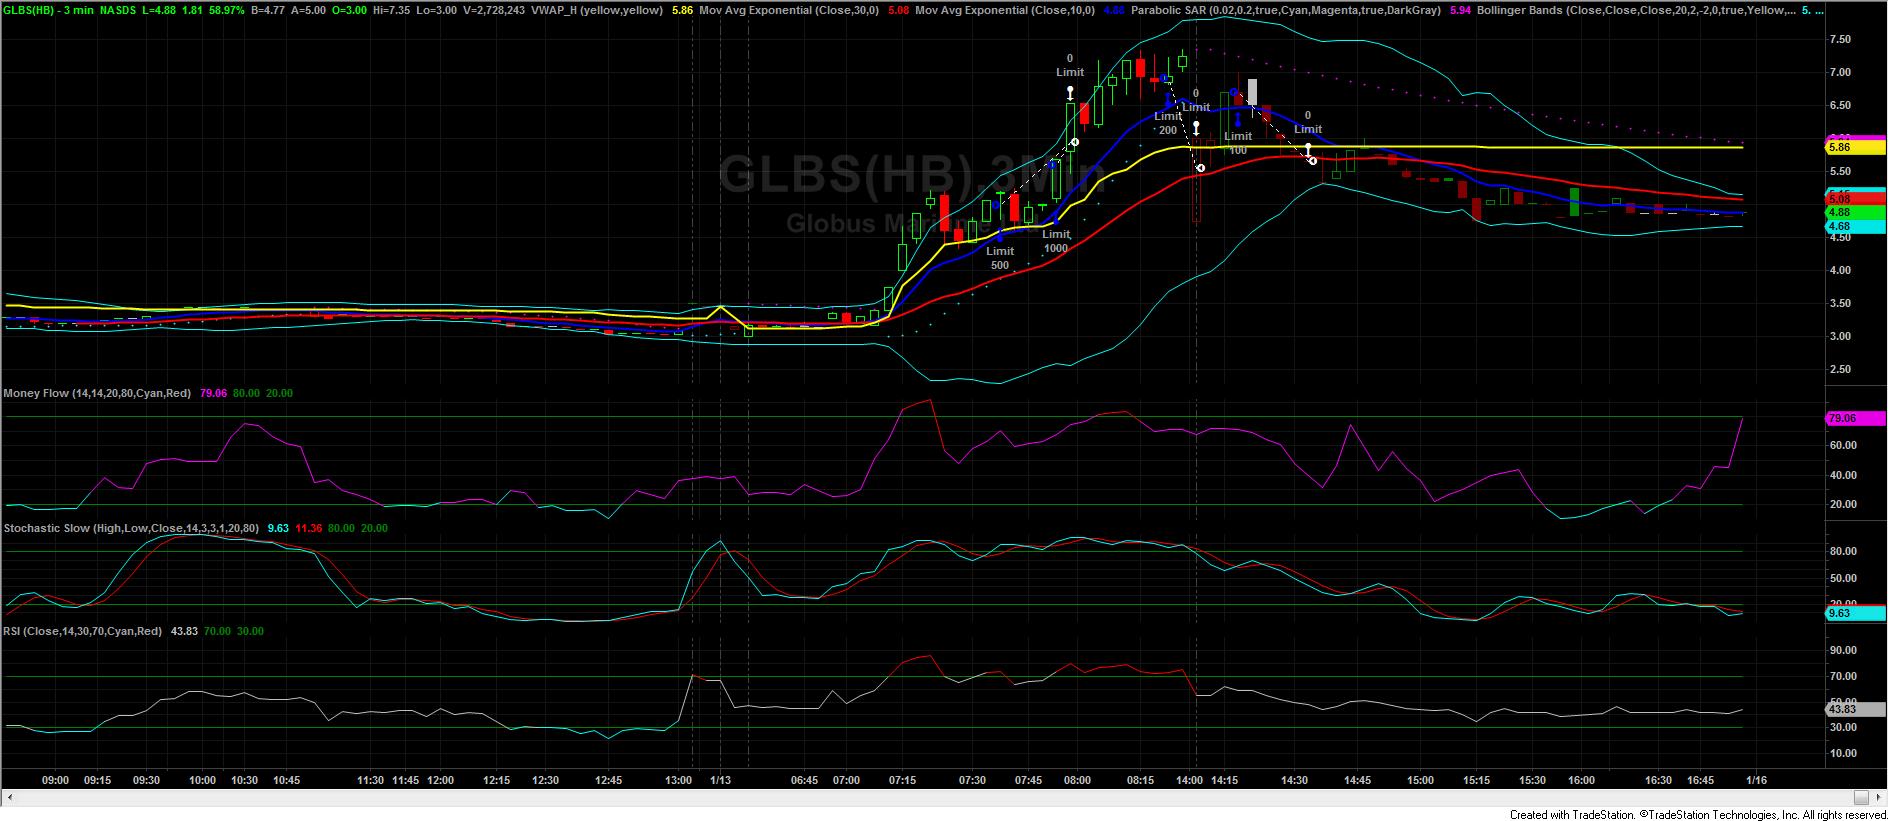Click the 2.50 price axis label

coord(1840,369)
